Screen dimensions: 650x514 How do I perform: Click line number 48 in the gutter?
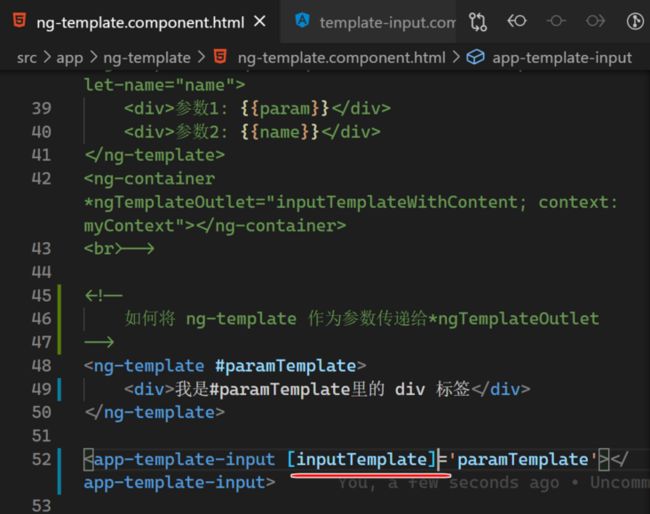pyautogui.click(x=41, y=366)
